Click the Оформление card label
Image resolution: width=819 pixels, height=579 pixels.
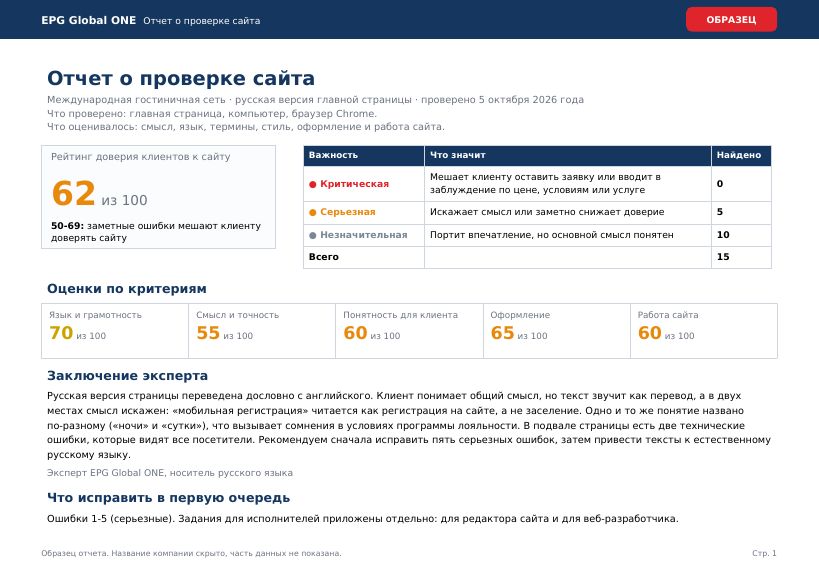point(520,315)
